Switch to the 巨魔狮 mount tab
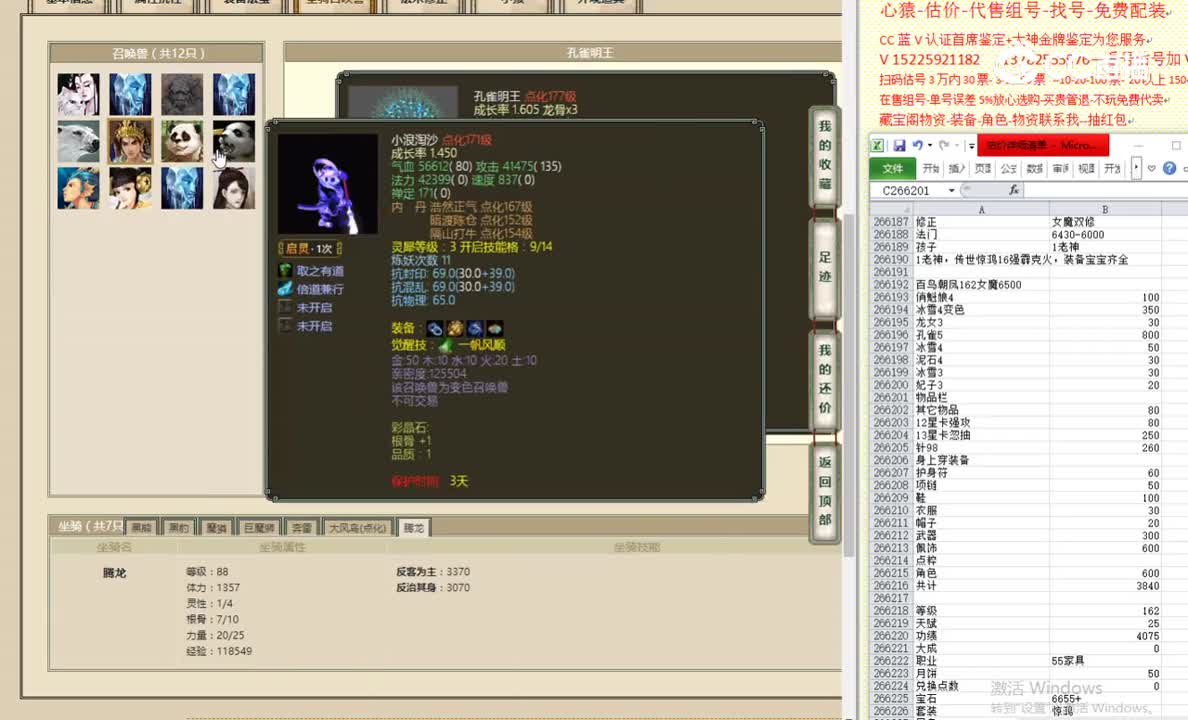The height and width of the screenshot is (720, 1188). (259, 527)
